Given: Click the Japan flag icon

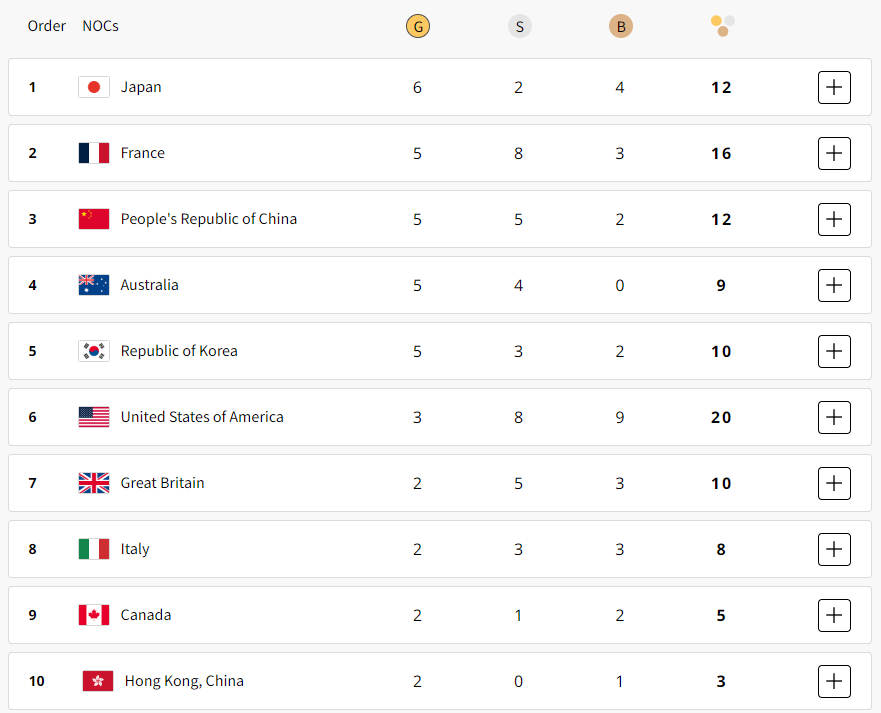Looking at the screenshot, I should click(x=94, y=87).
